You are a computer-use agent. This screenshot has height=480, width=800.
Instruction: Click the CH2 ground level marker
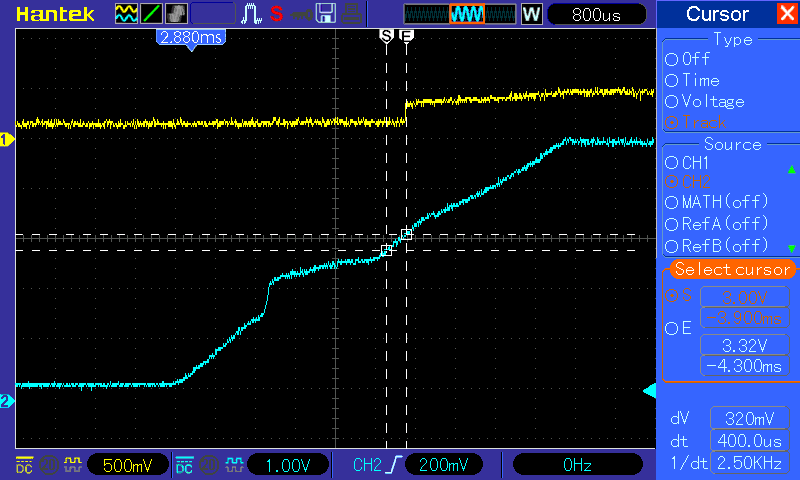pos(7,401)
